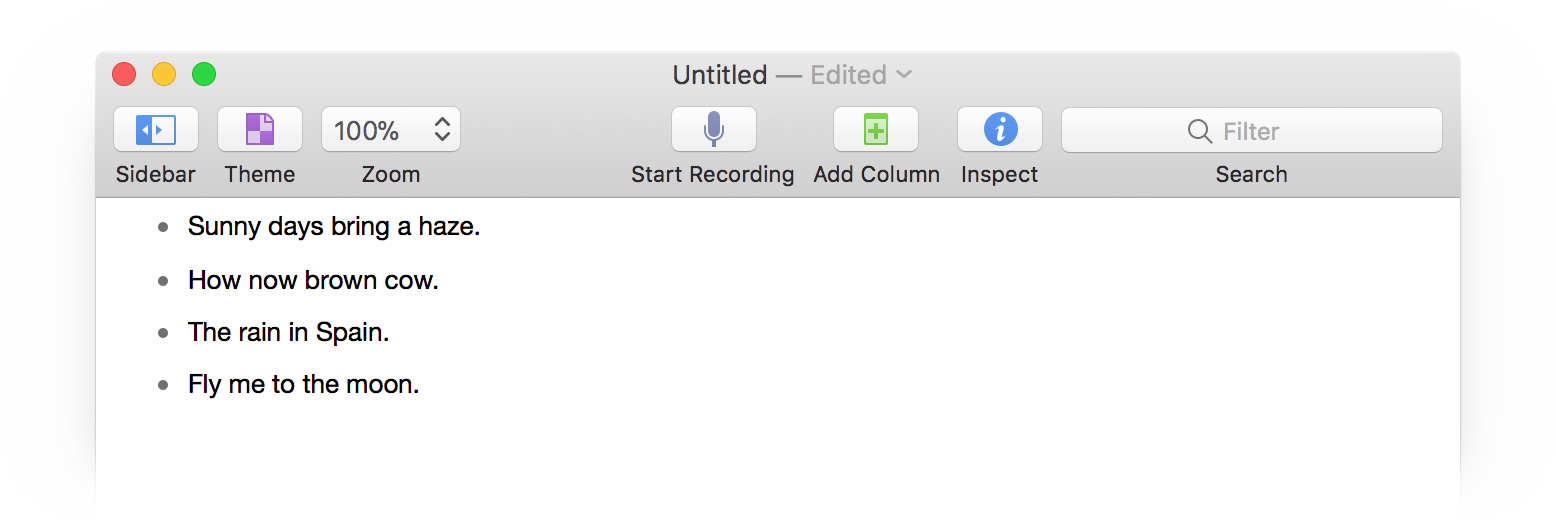1556x528 pixels.
Task: Open the Theme chooser icon
Action: click(x=260, y=130)
